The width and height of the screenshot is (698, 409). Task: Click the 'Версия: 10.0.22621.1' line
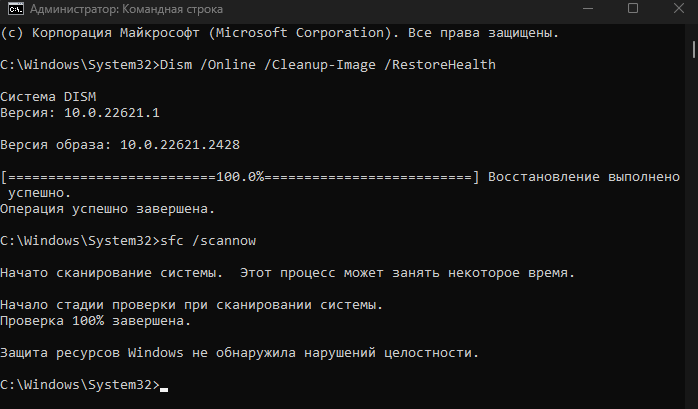80,113
